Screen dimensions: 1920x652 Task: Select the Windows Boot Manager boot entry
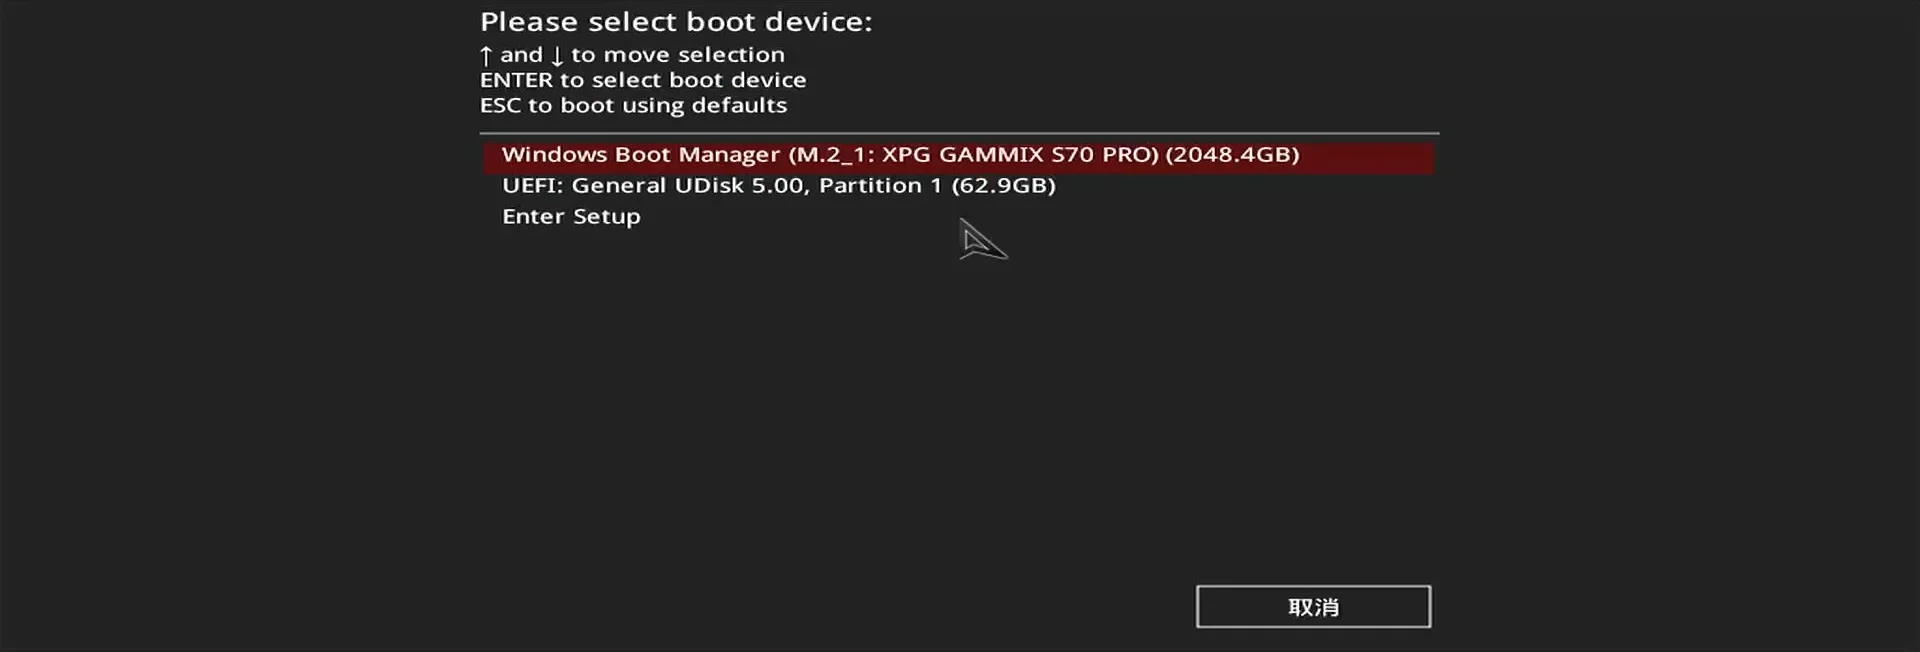(x=958, y=157)
